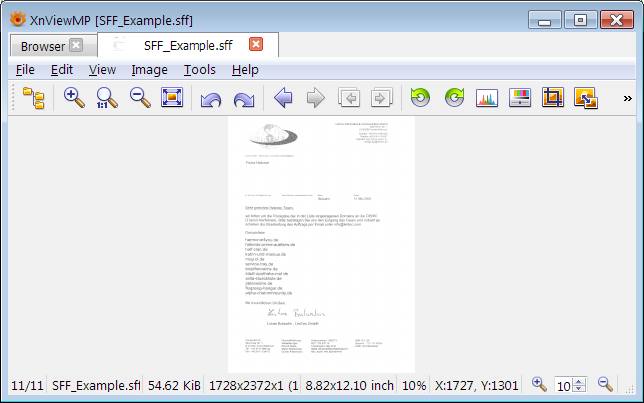Click the 10% zoom status text
The image size is (644, 403).
(x=414, y=386)
